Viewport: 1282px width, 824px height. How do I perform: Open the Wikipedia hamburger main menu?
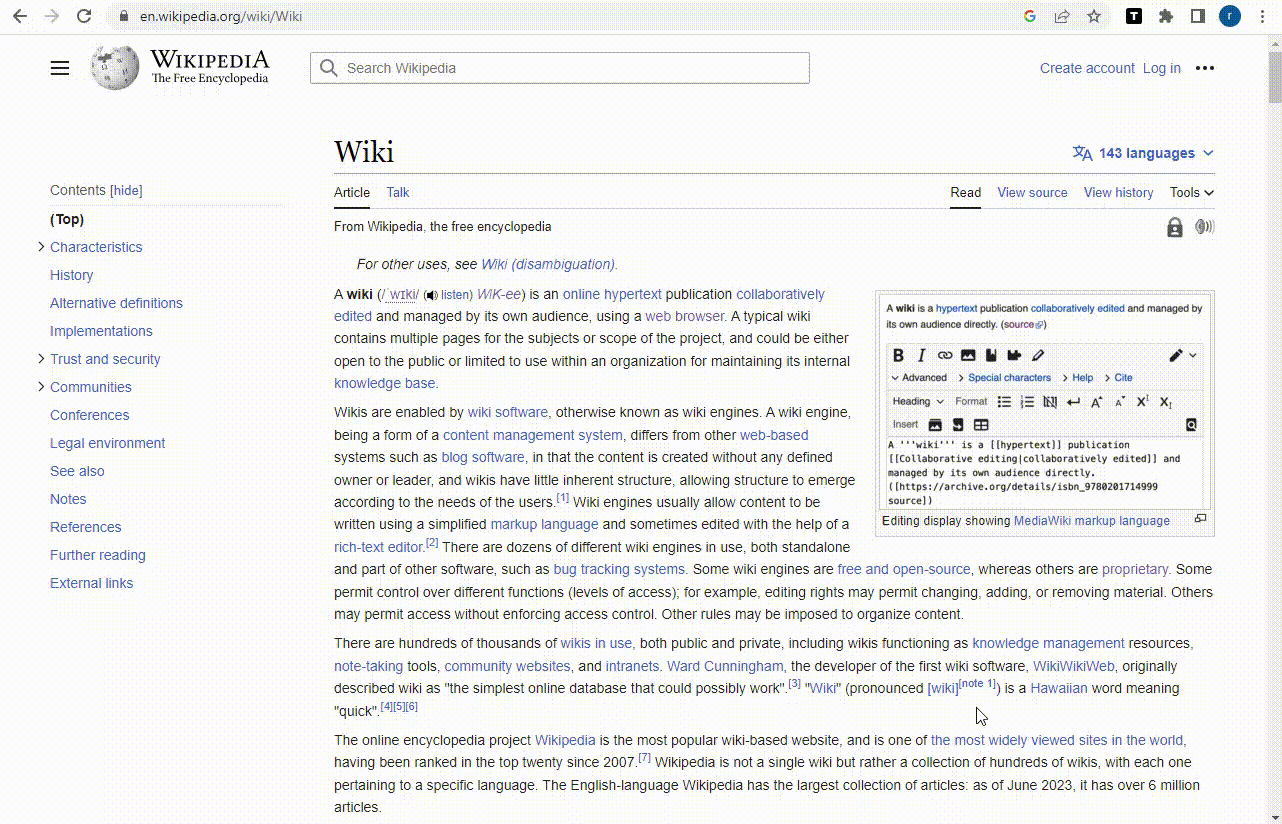point(60,68)
